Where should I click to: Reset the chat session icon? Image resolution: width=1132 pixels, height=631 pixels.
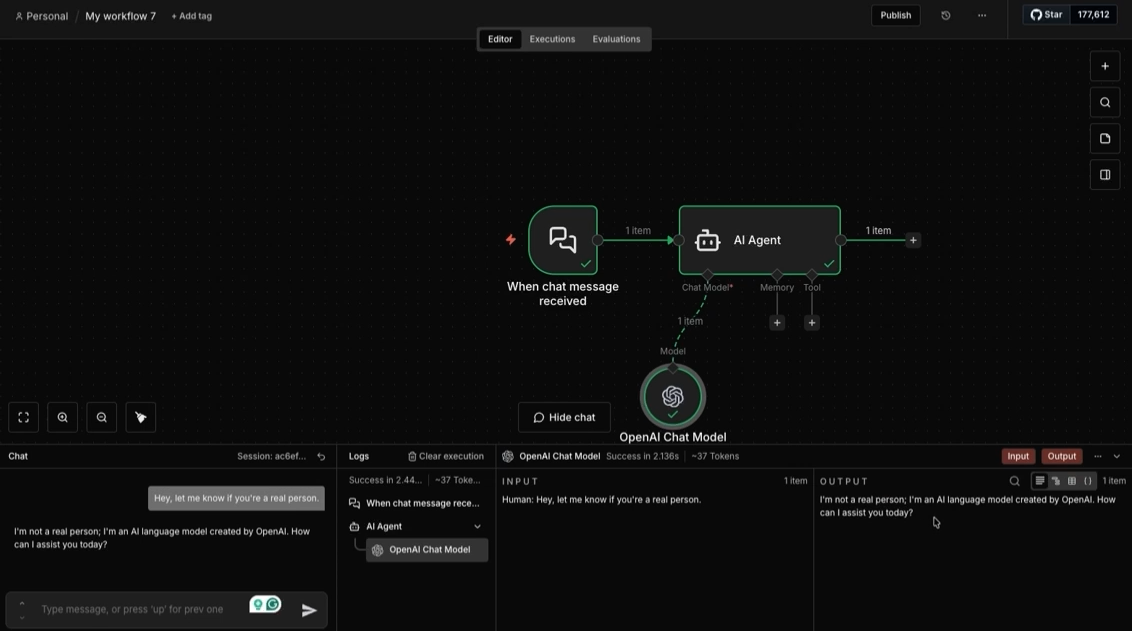(321, 456)
